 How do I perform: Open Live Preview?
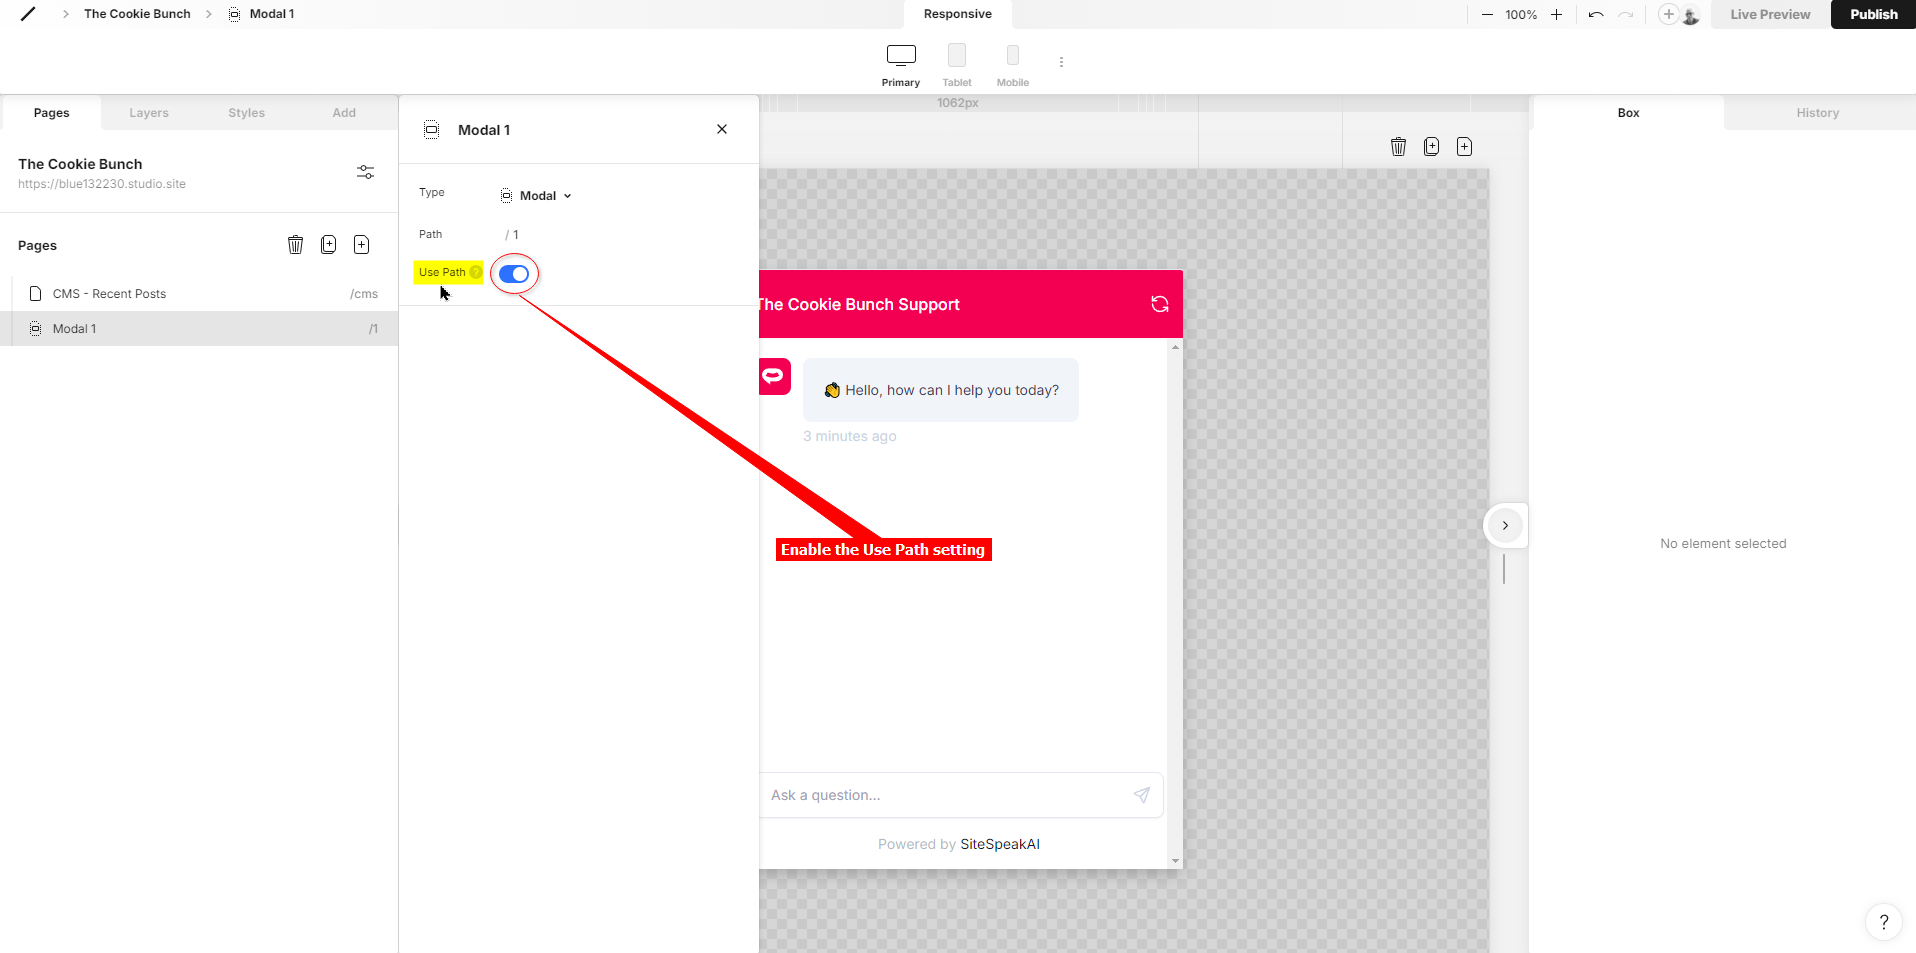(1770, 14)
